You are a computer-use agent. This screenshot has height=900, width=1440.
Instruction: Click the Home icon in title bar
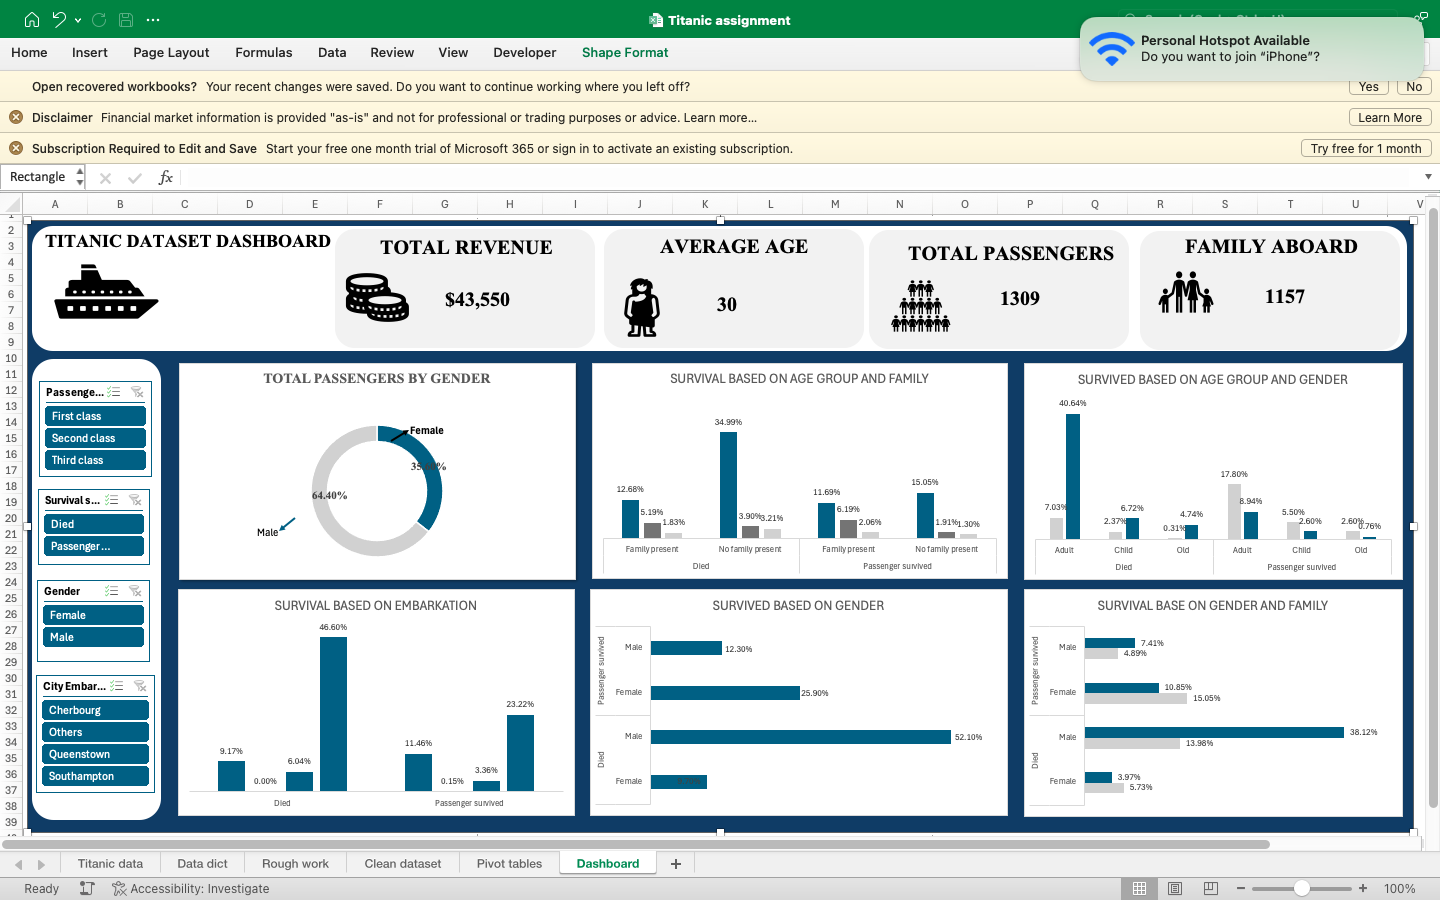point(32,19)
